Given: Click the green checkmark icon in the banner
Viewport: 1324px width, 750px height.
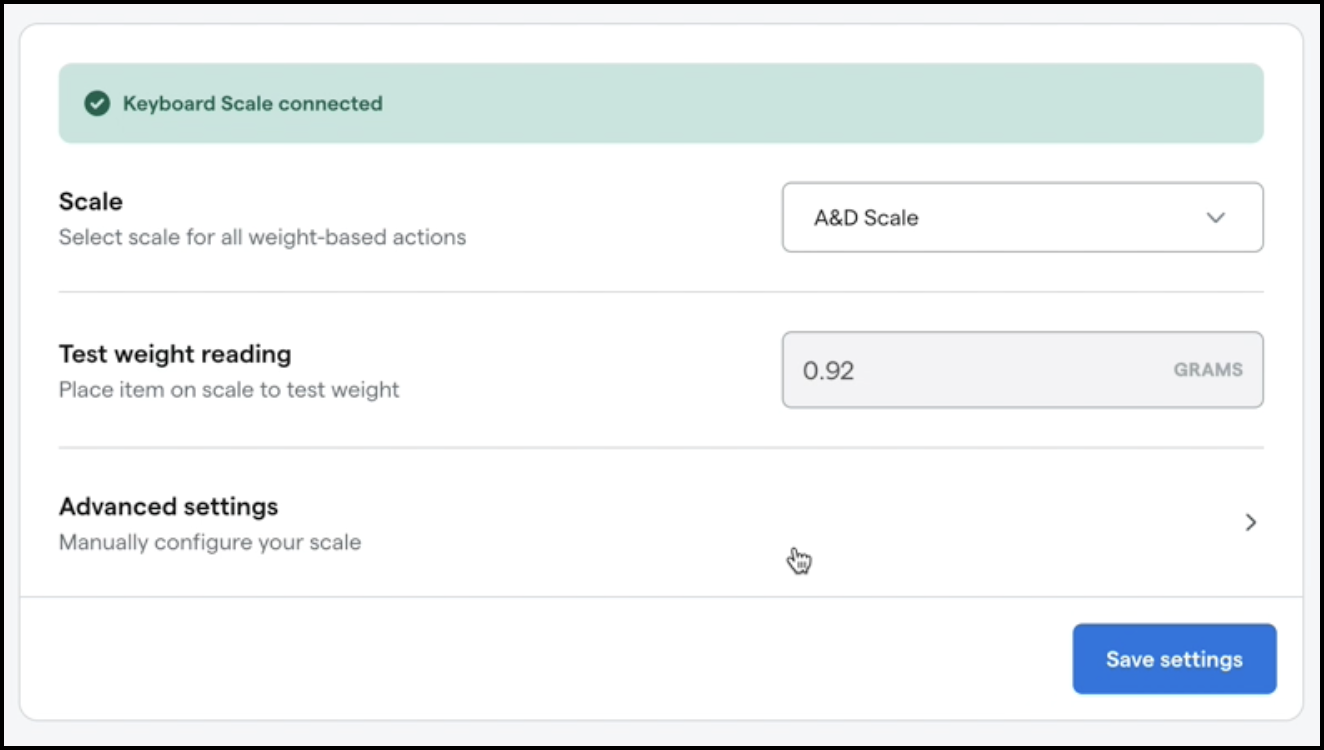Looking at the screenshot, I should click(x=97, y=103).
